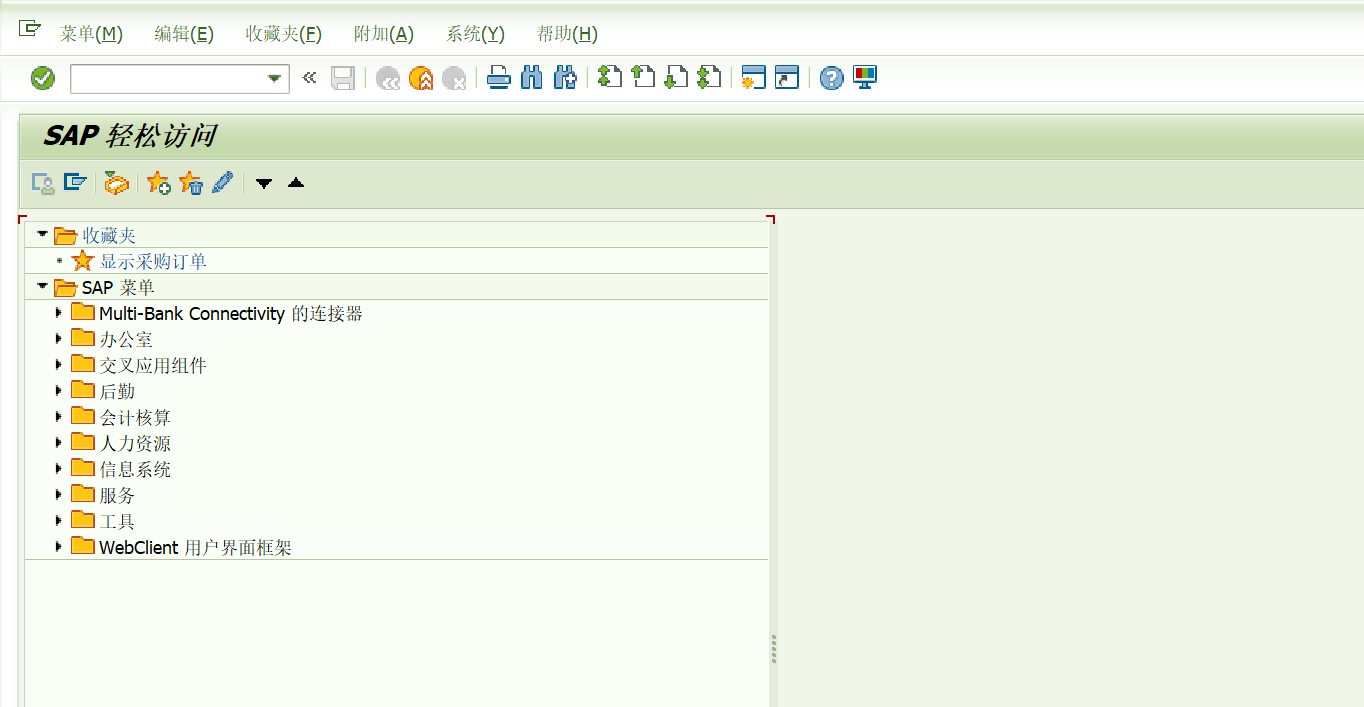This screenshot has height=707, width=1364.
Task: Select the 收藏夹 tree label
Action: [x=109, y=236]
